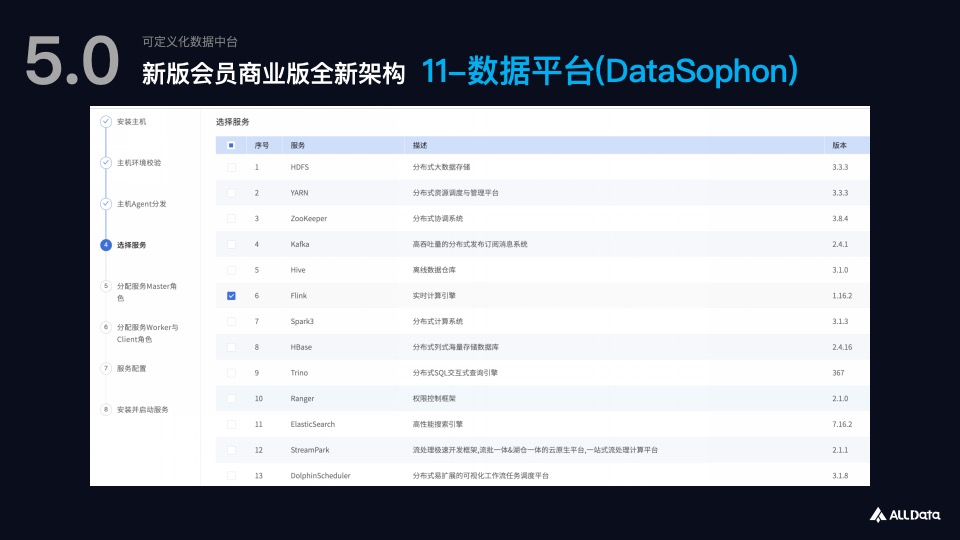Screen dimensions: 960x540
Task: Click the ZooKeeper service name
Action: [x=309, y=219]
